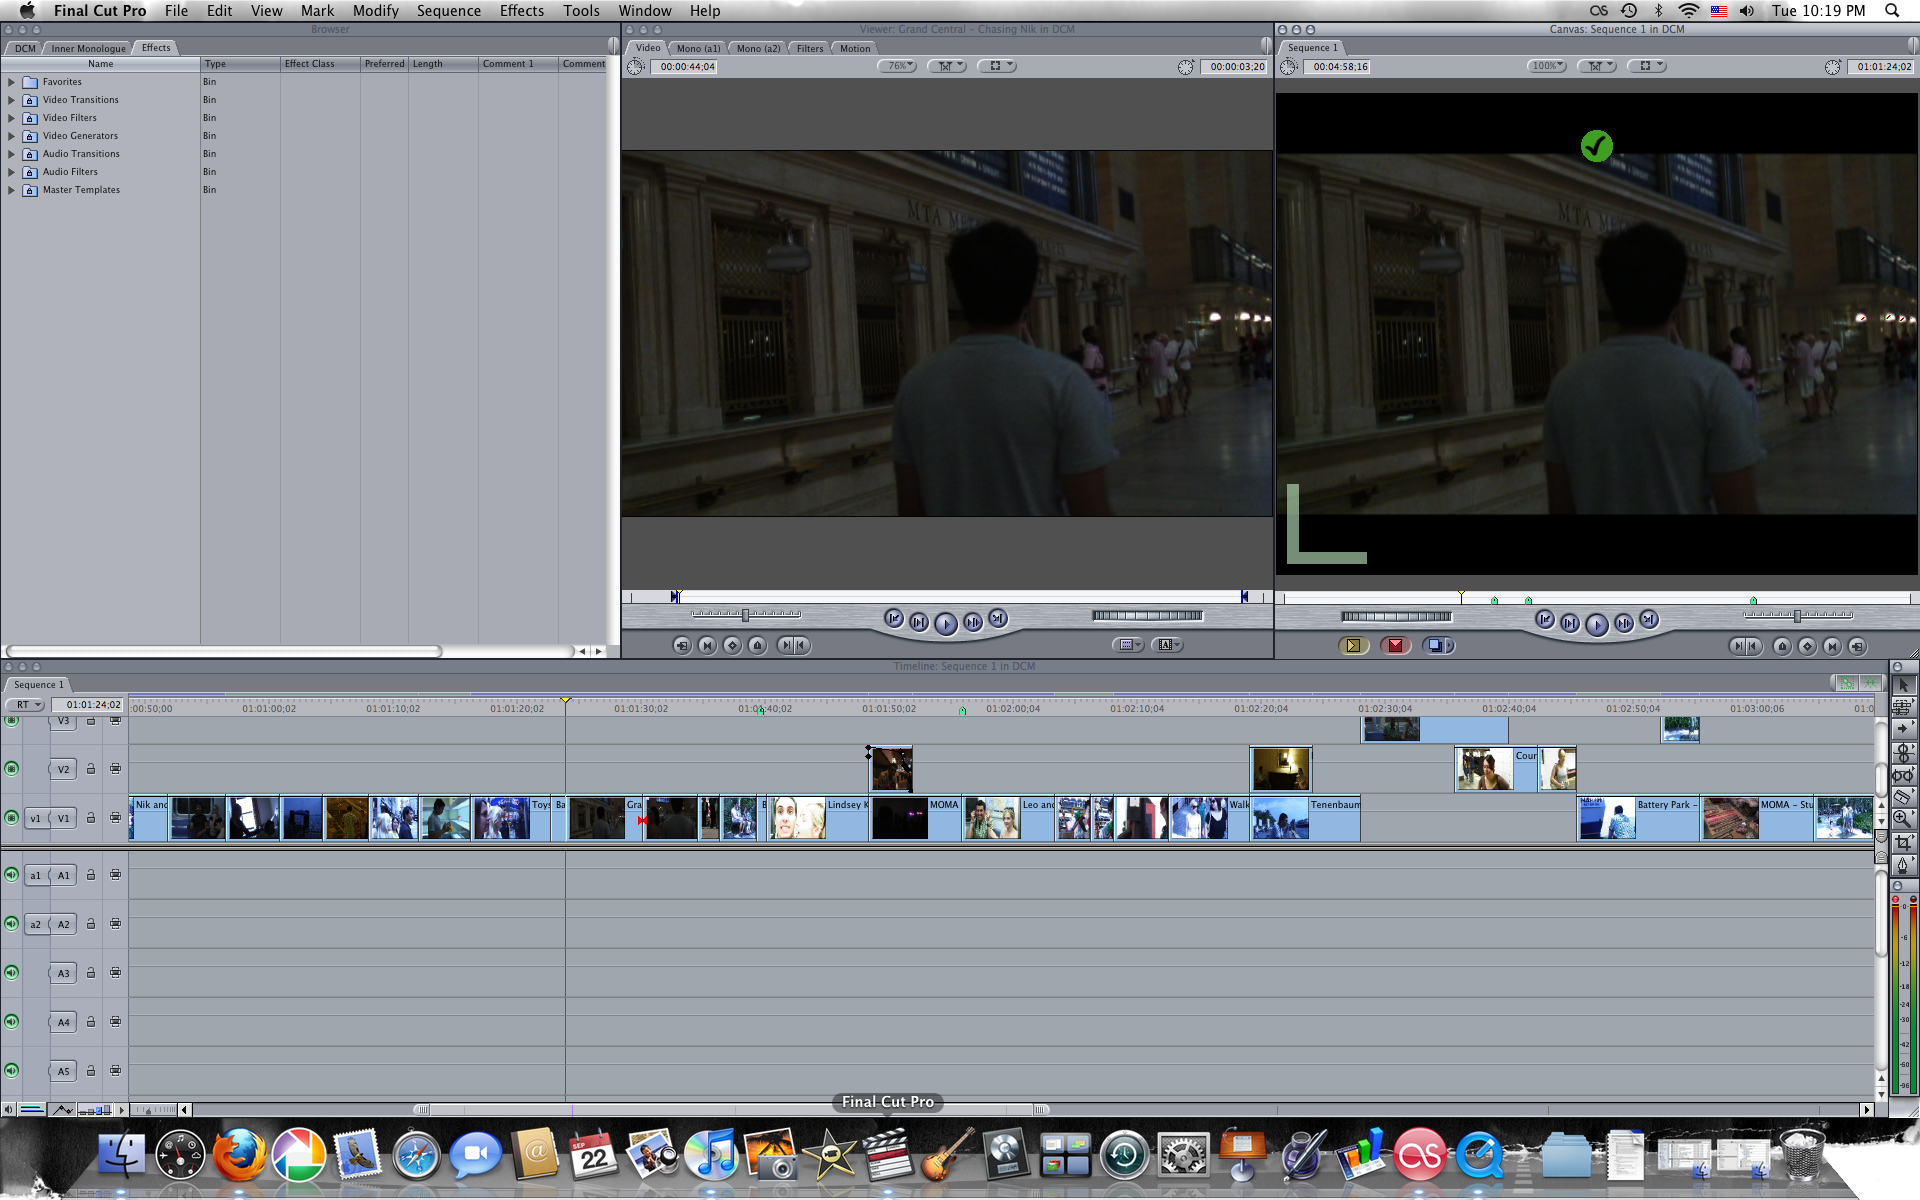Select the Zoom In tool in tool palette
1920x1200 pixels.
1903,819
